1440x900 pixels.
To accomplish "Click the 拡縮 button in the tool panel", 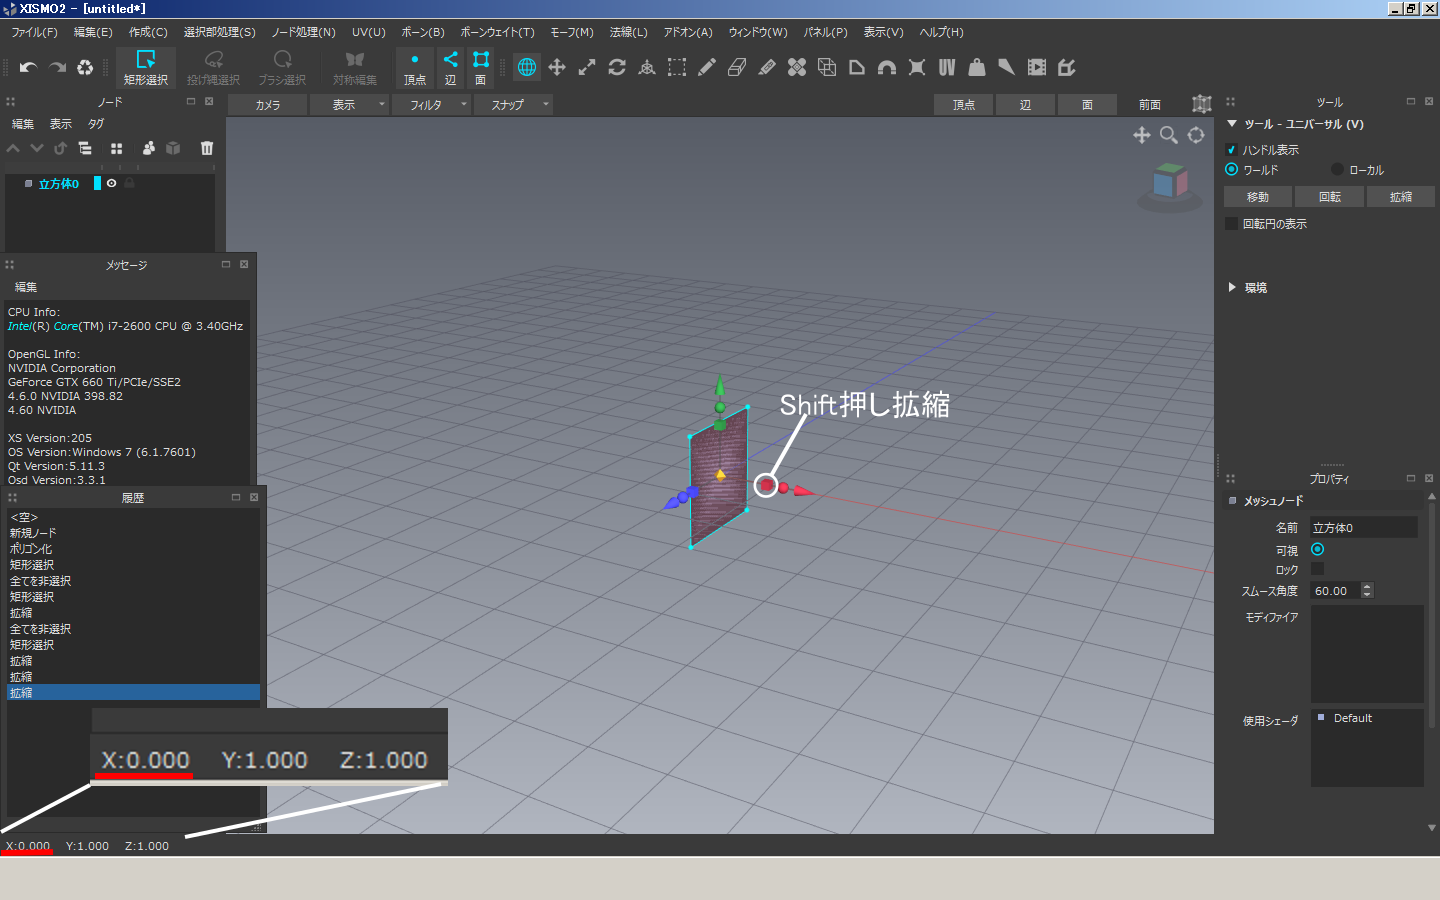I will click(x=1401, y=197).
